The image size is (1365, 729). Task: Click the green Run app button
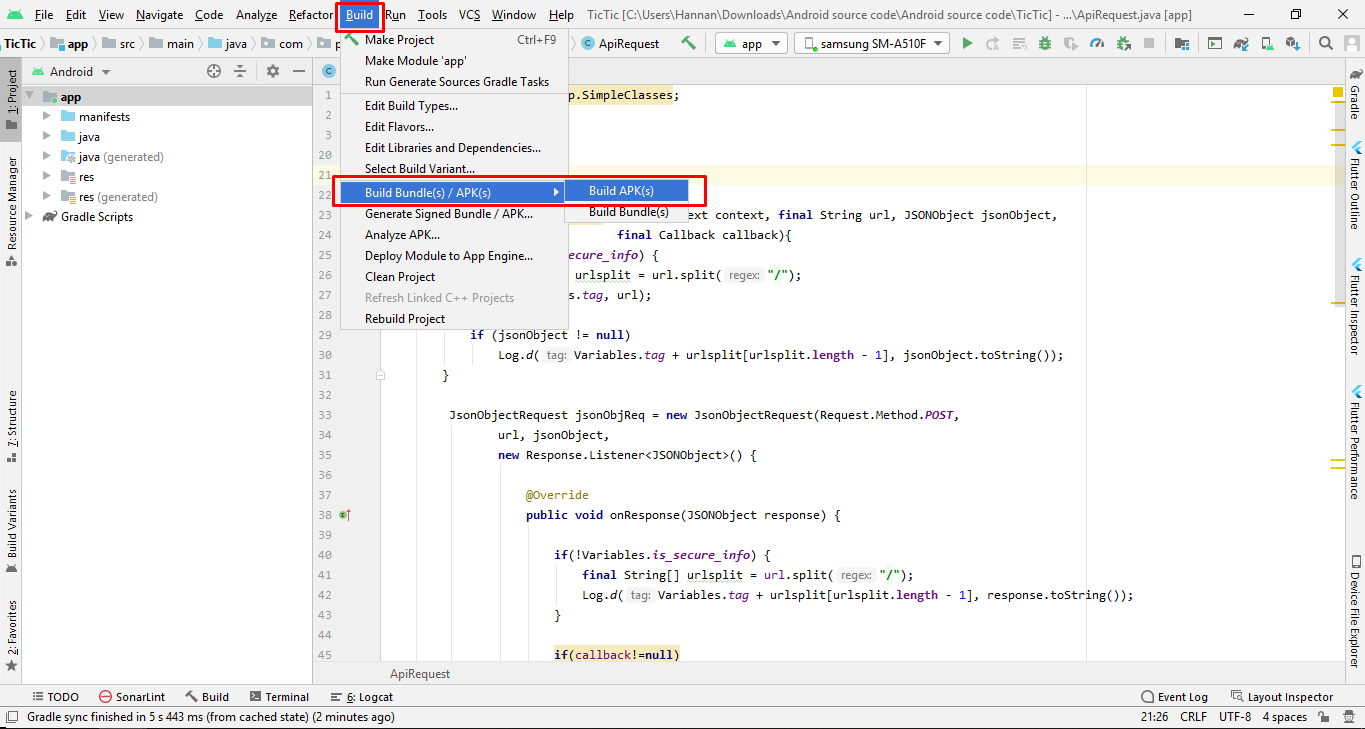(x=967, y=44)
